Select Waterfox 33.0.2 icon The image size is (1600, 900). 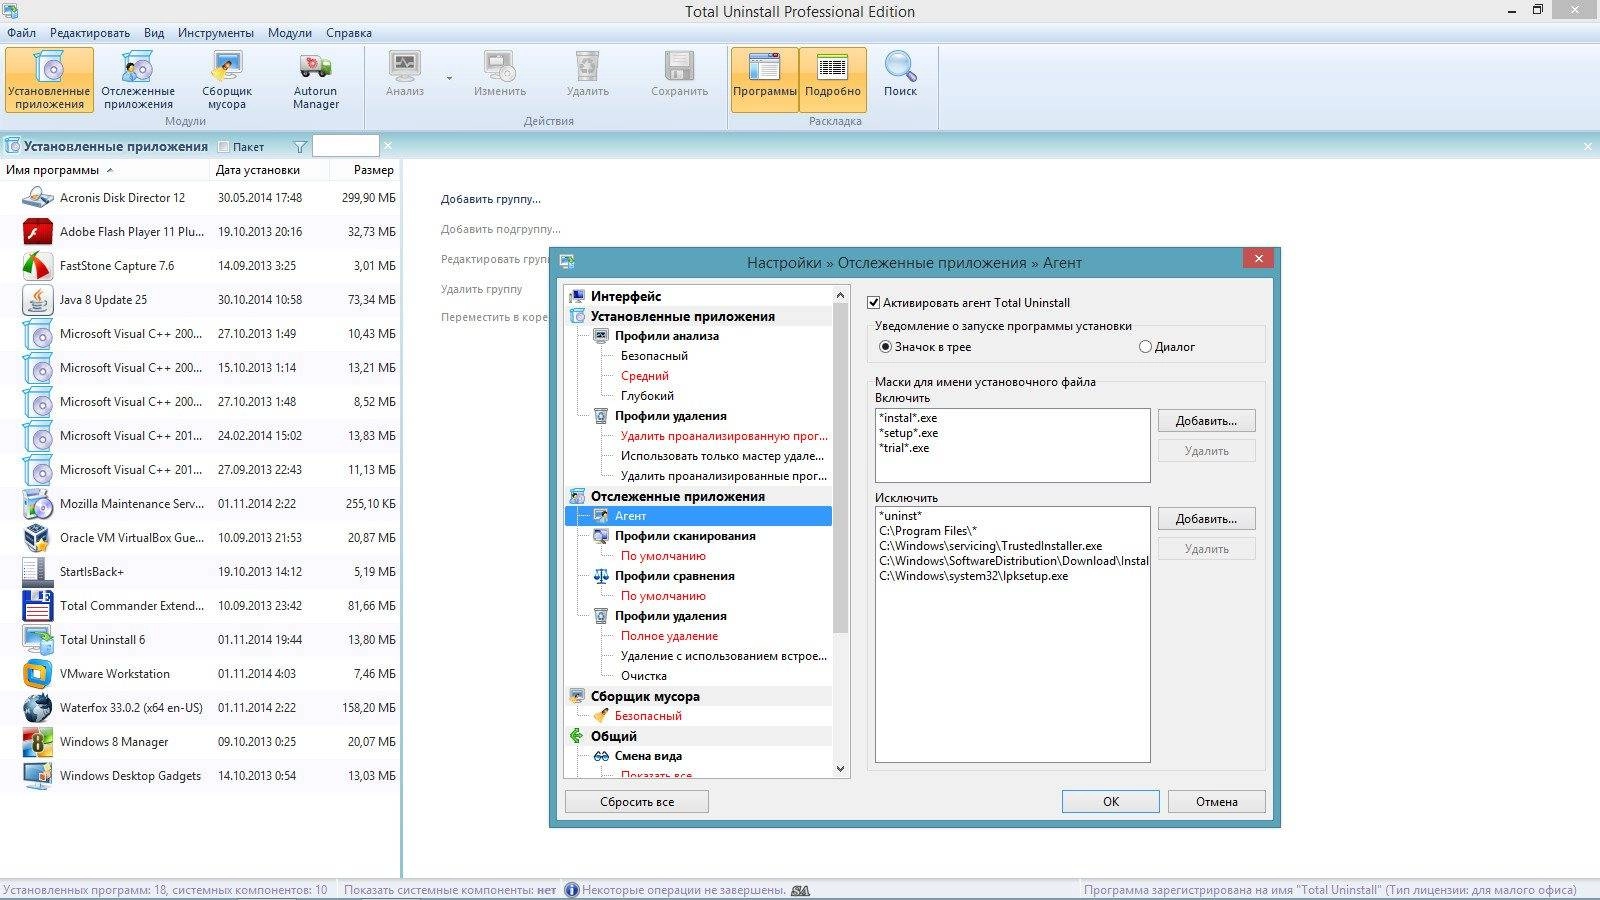coord(38,708)
